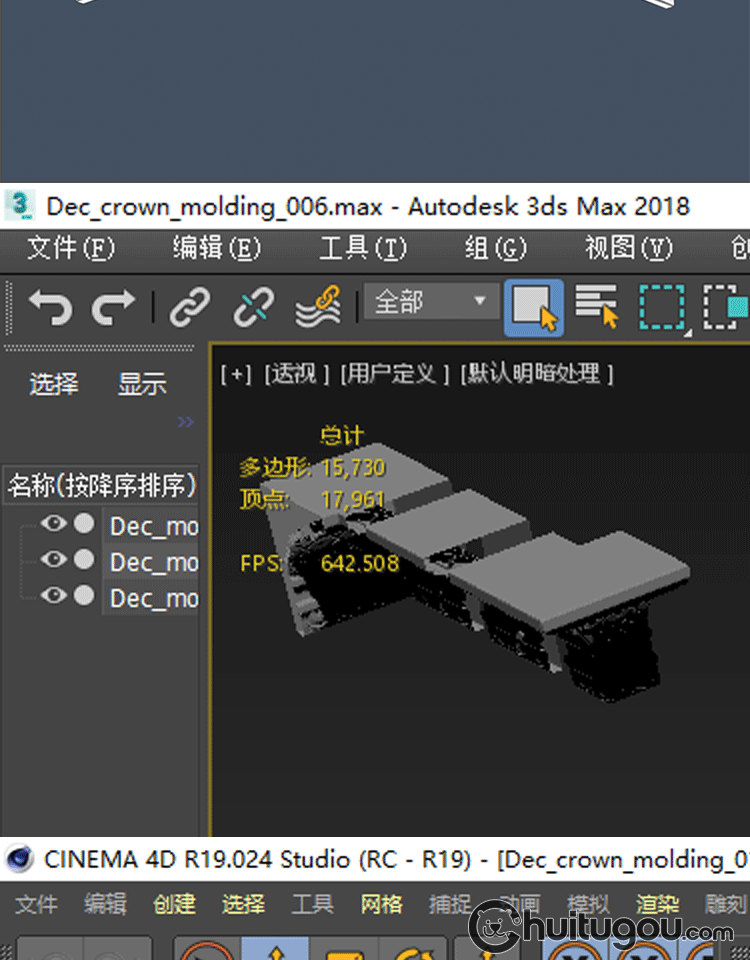Viewport: 750px width, 960px height.
Task: Click the Rectangular Selection Region tool
Action: click(664, 308)
